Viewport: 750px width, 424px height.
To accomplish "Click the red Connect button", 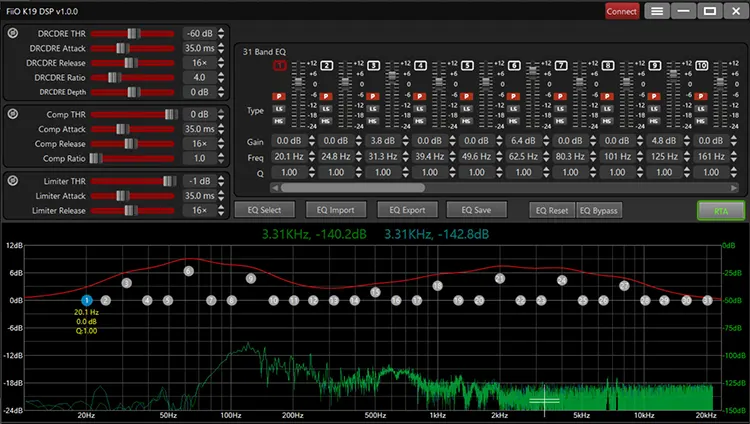I will 622,11.
